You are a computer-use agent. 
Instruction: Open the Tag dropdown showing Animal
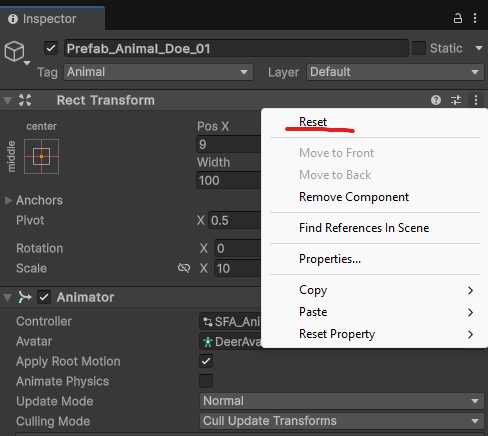[x=158, y=72]
